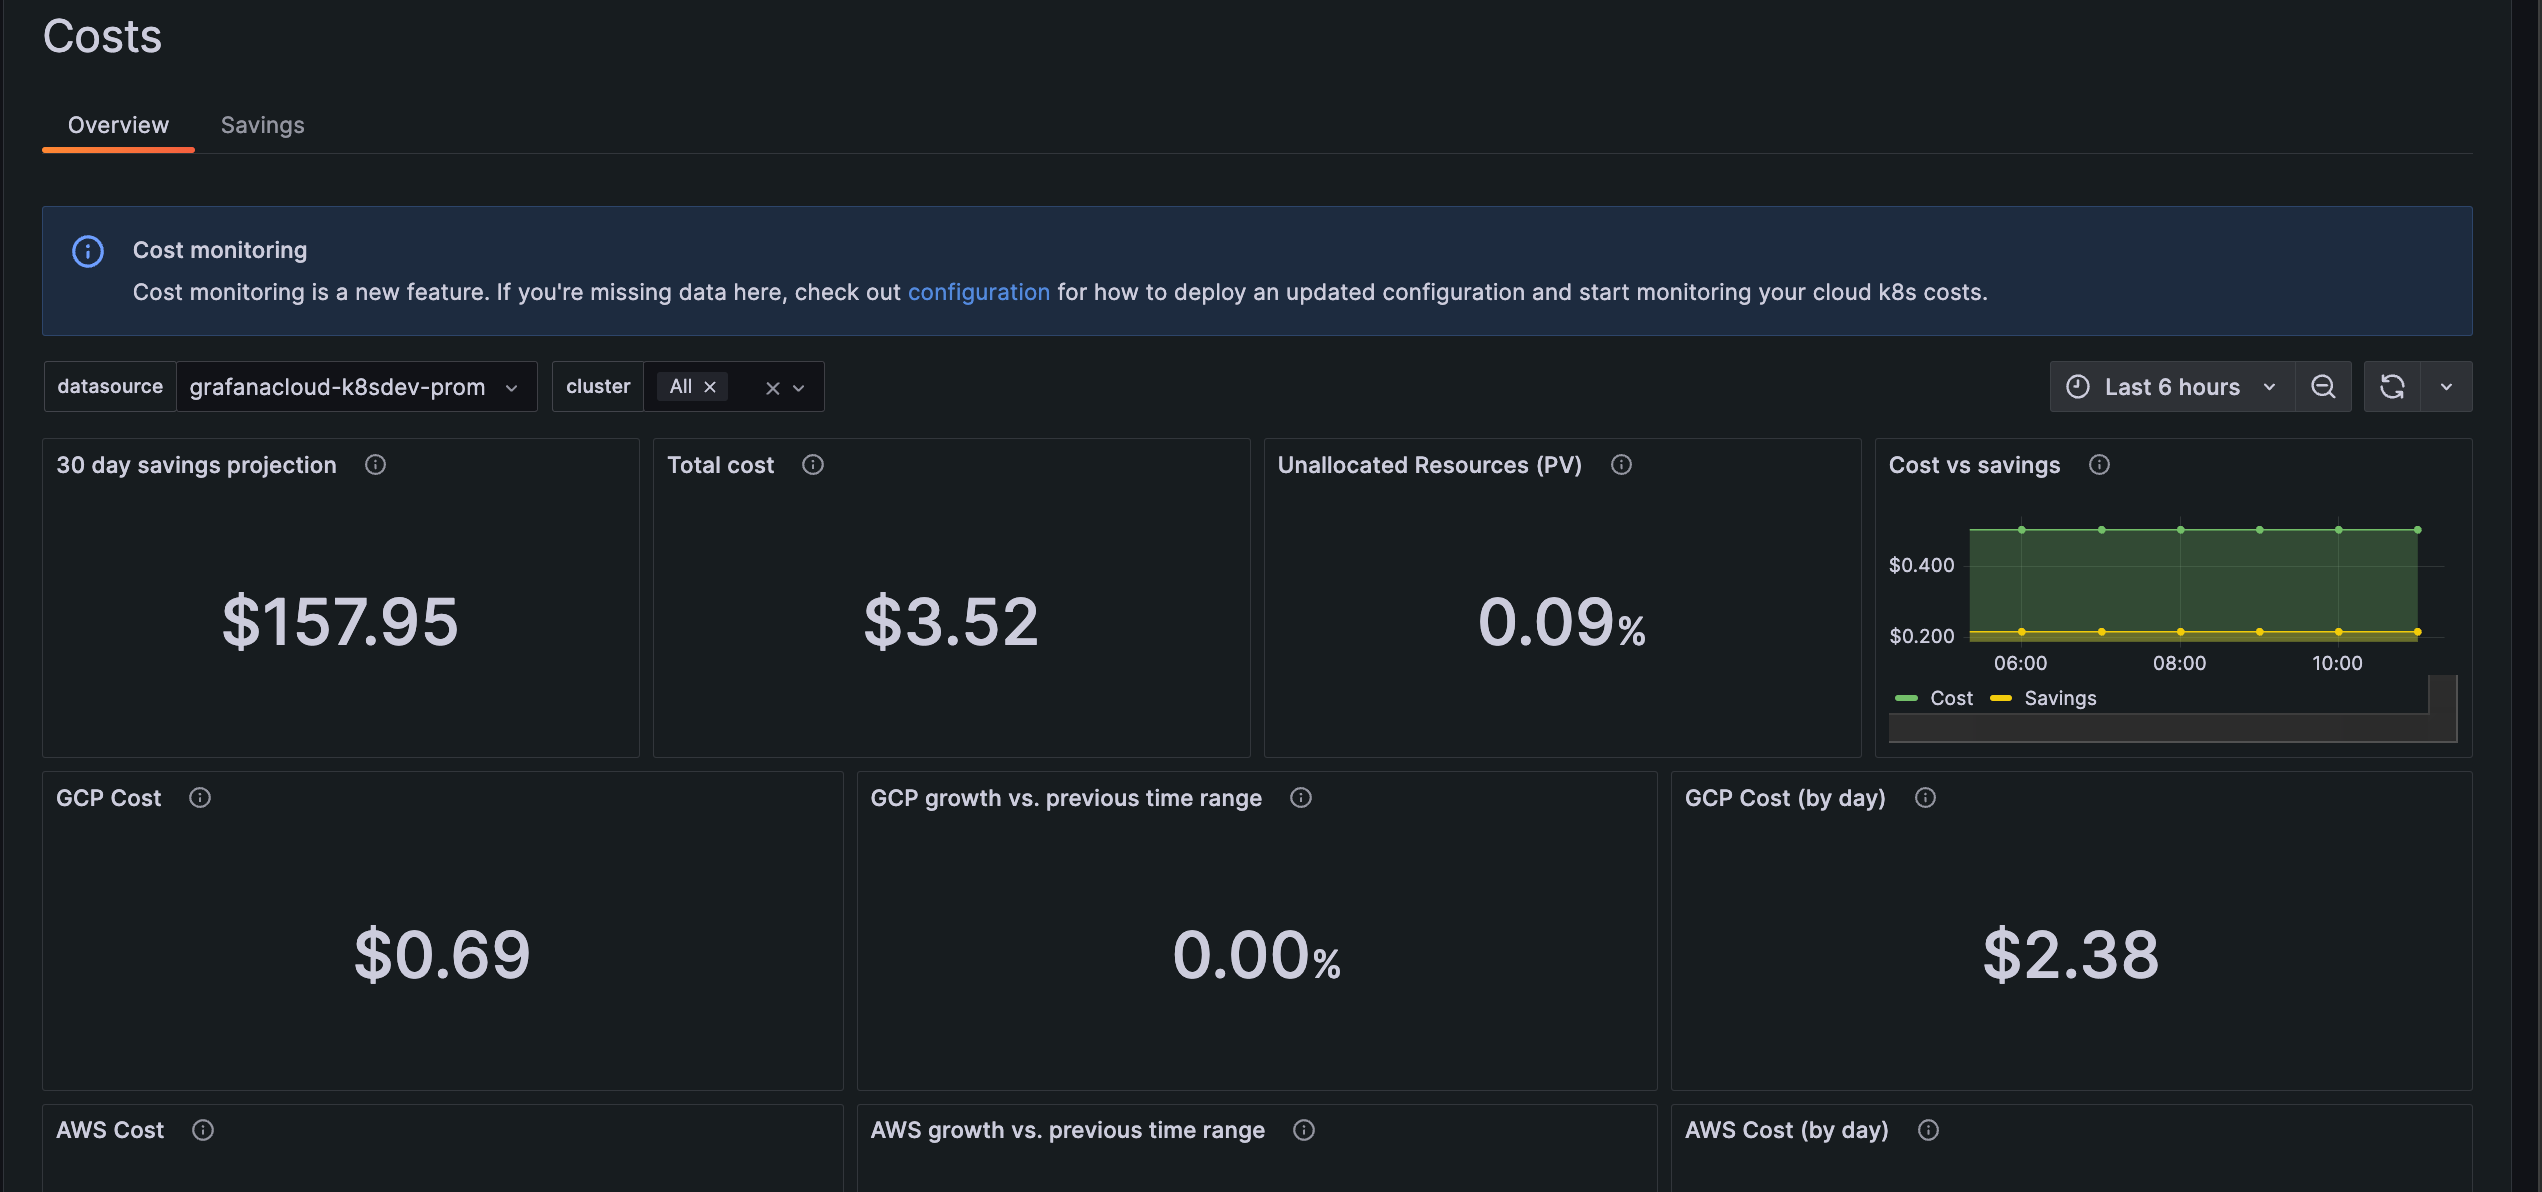Viewport: 2542px width, 1192px height.
Task: Select the Overview tab
Action: pyautogui.click(x=118, y=125)
